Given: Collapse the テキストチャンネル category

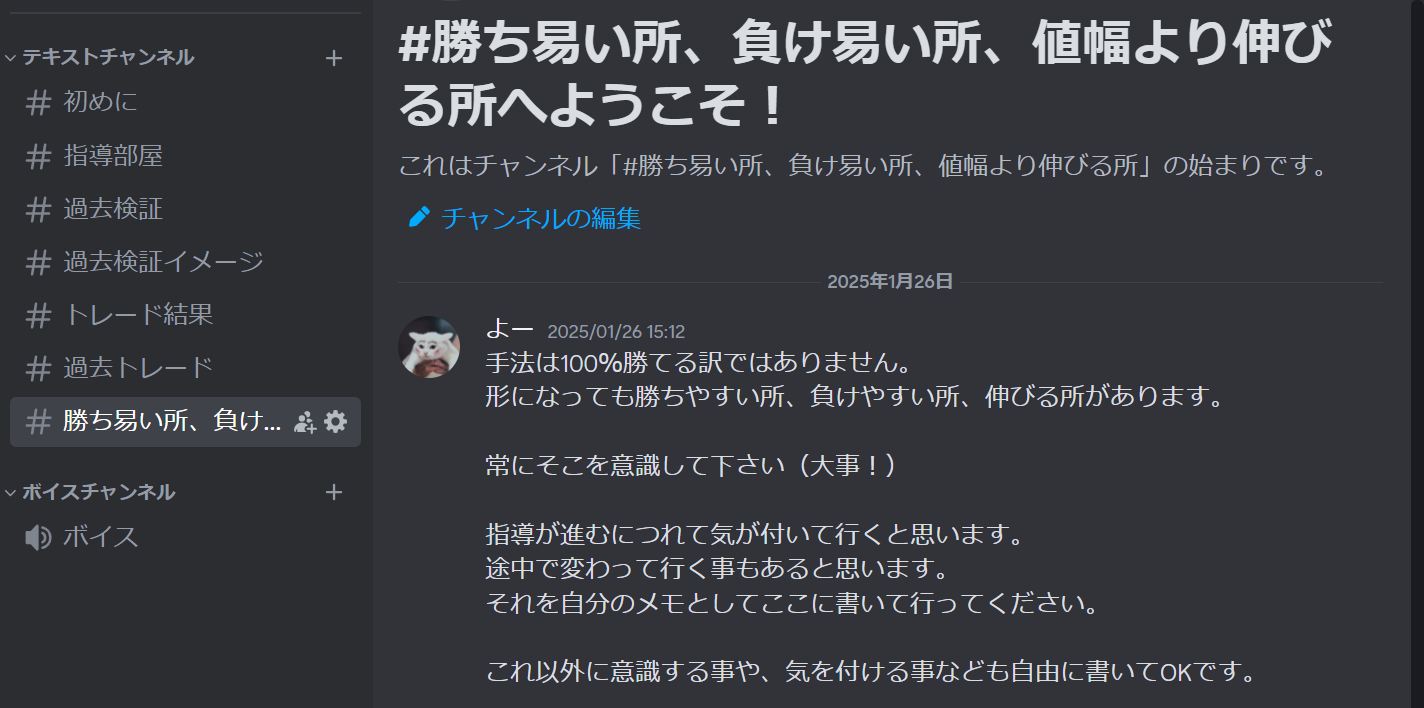Looking at the screenshot, I should pyautogui.click(x=100, y=57).
